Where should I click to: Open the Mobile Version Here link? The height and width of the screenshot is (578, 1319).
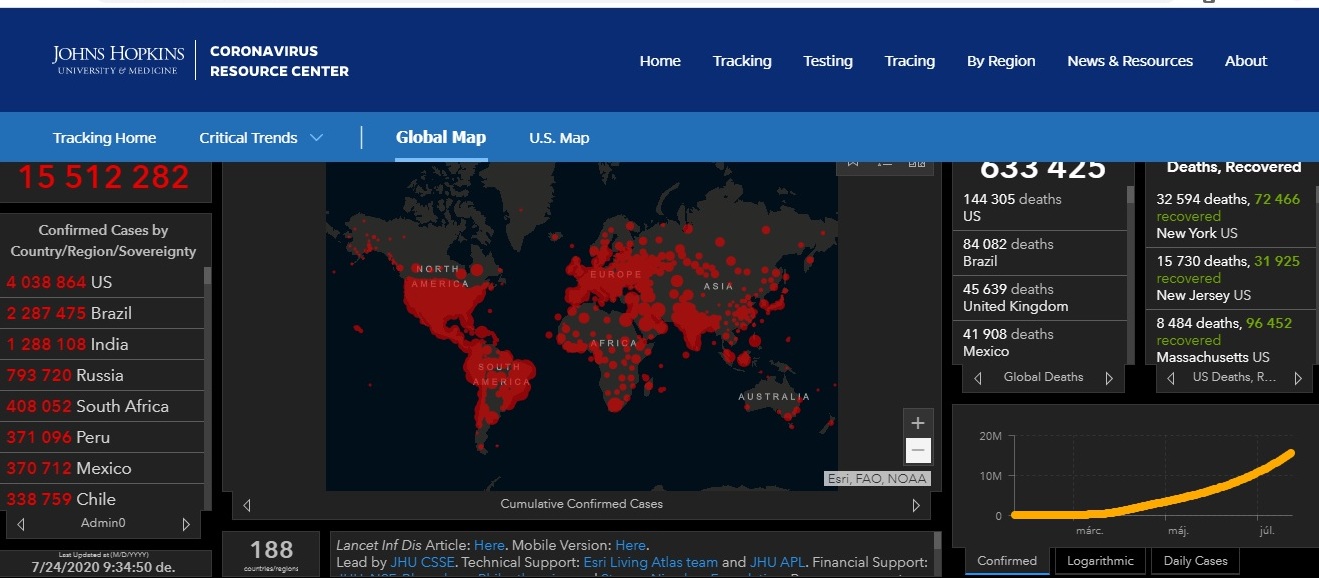pyautogui.click(x=630, y=545)
